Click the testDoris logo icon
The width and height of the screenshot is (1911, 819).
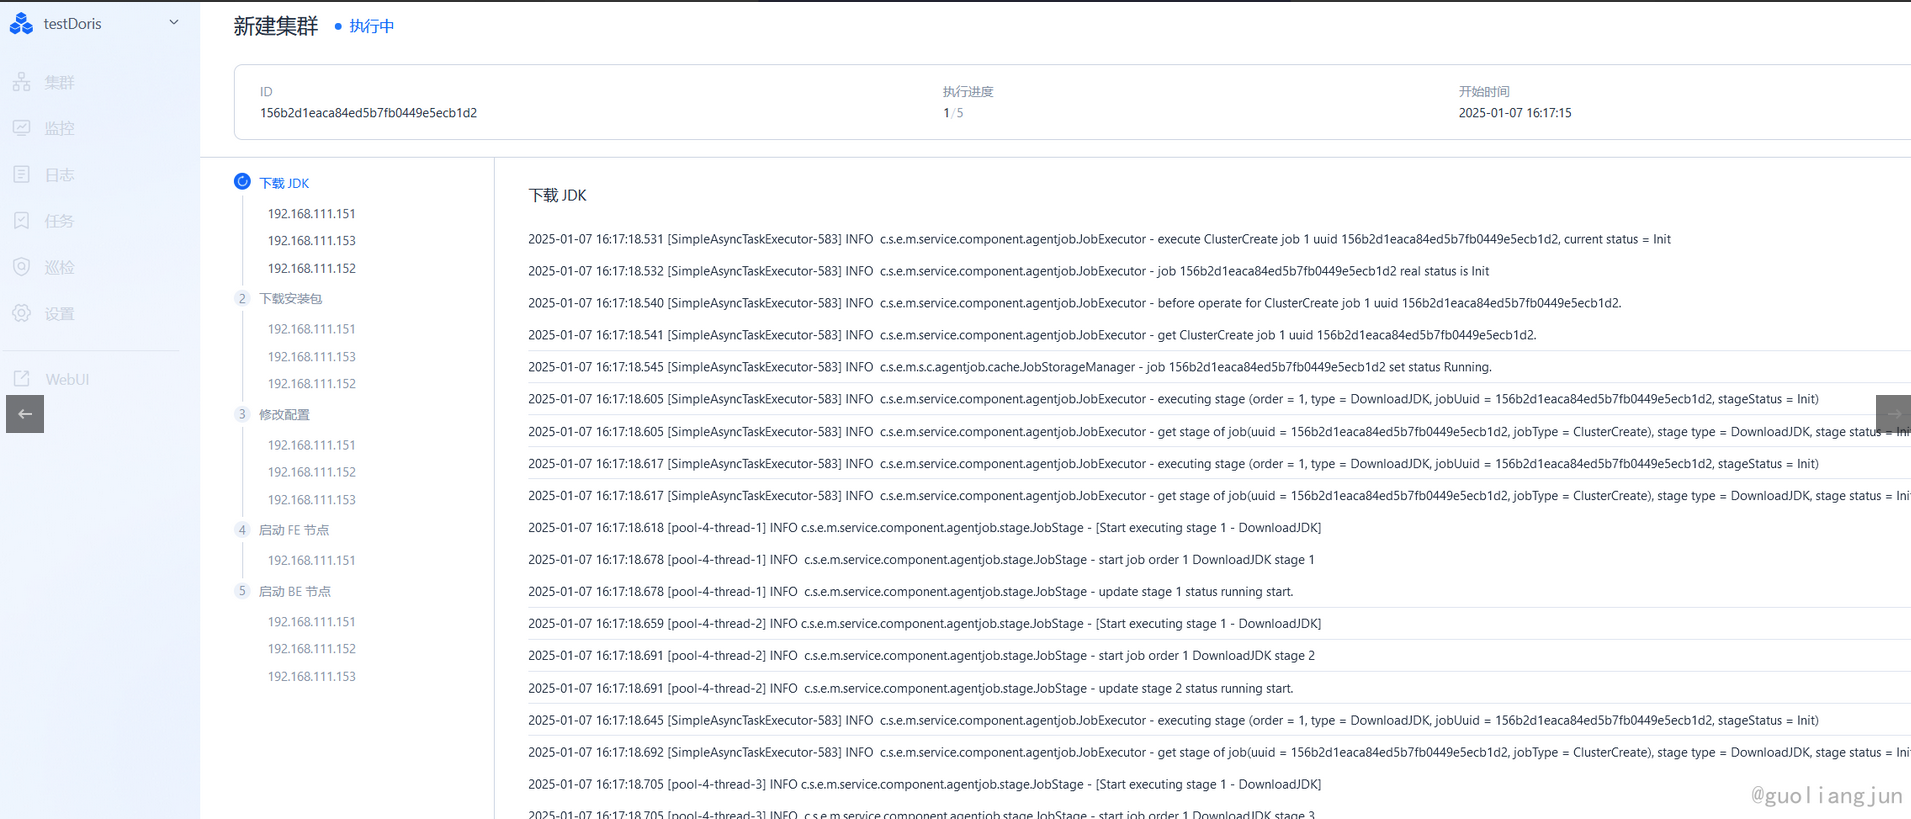pos(21,23)
